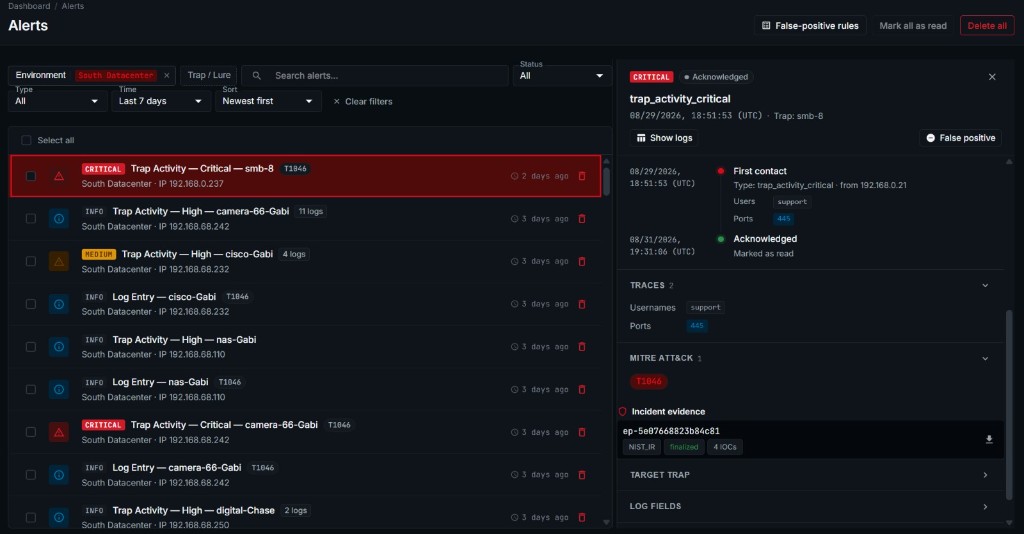Click the 4 IOCs badge

725,447
